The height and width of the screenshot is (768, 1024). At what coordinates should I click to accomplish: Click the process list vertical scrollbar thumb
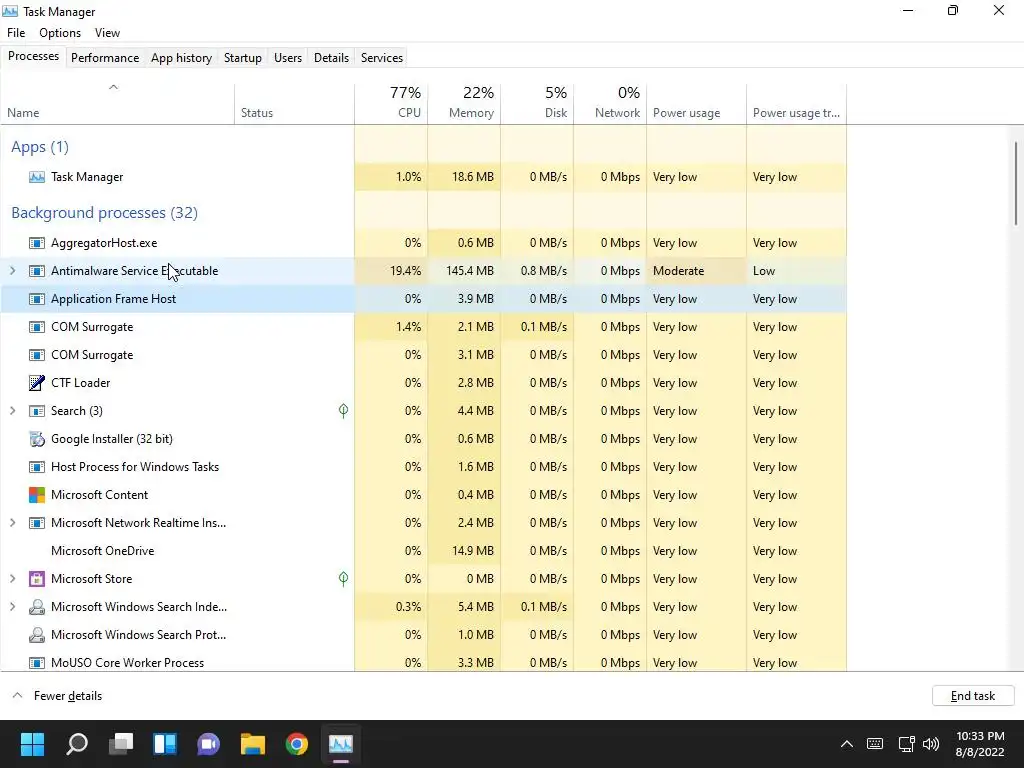1016,184
